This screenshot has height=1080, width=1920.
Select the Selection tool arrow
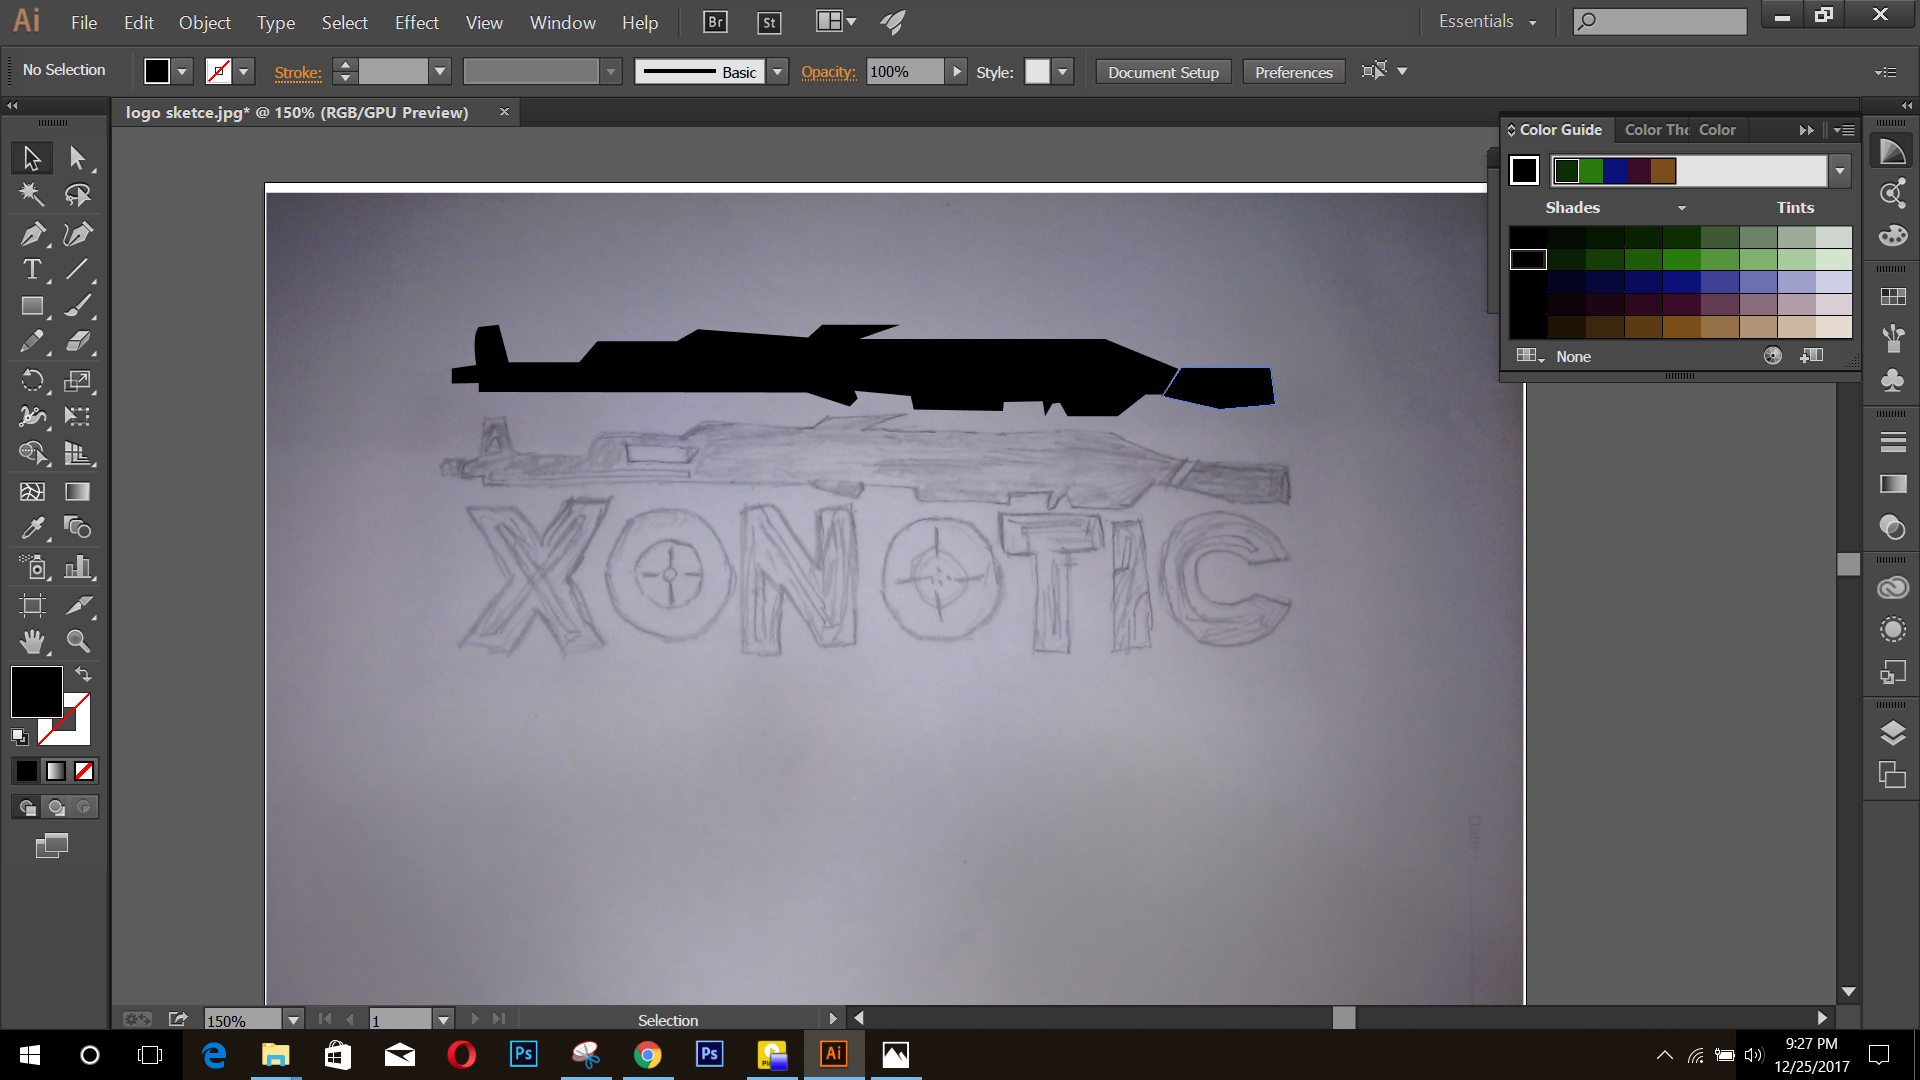coord(32,158)
